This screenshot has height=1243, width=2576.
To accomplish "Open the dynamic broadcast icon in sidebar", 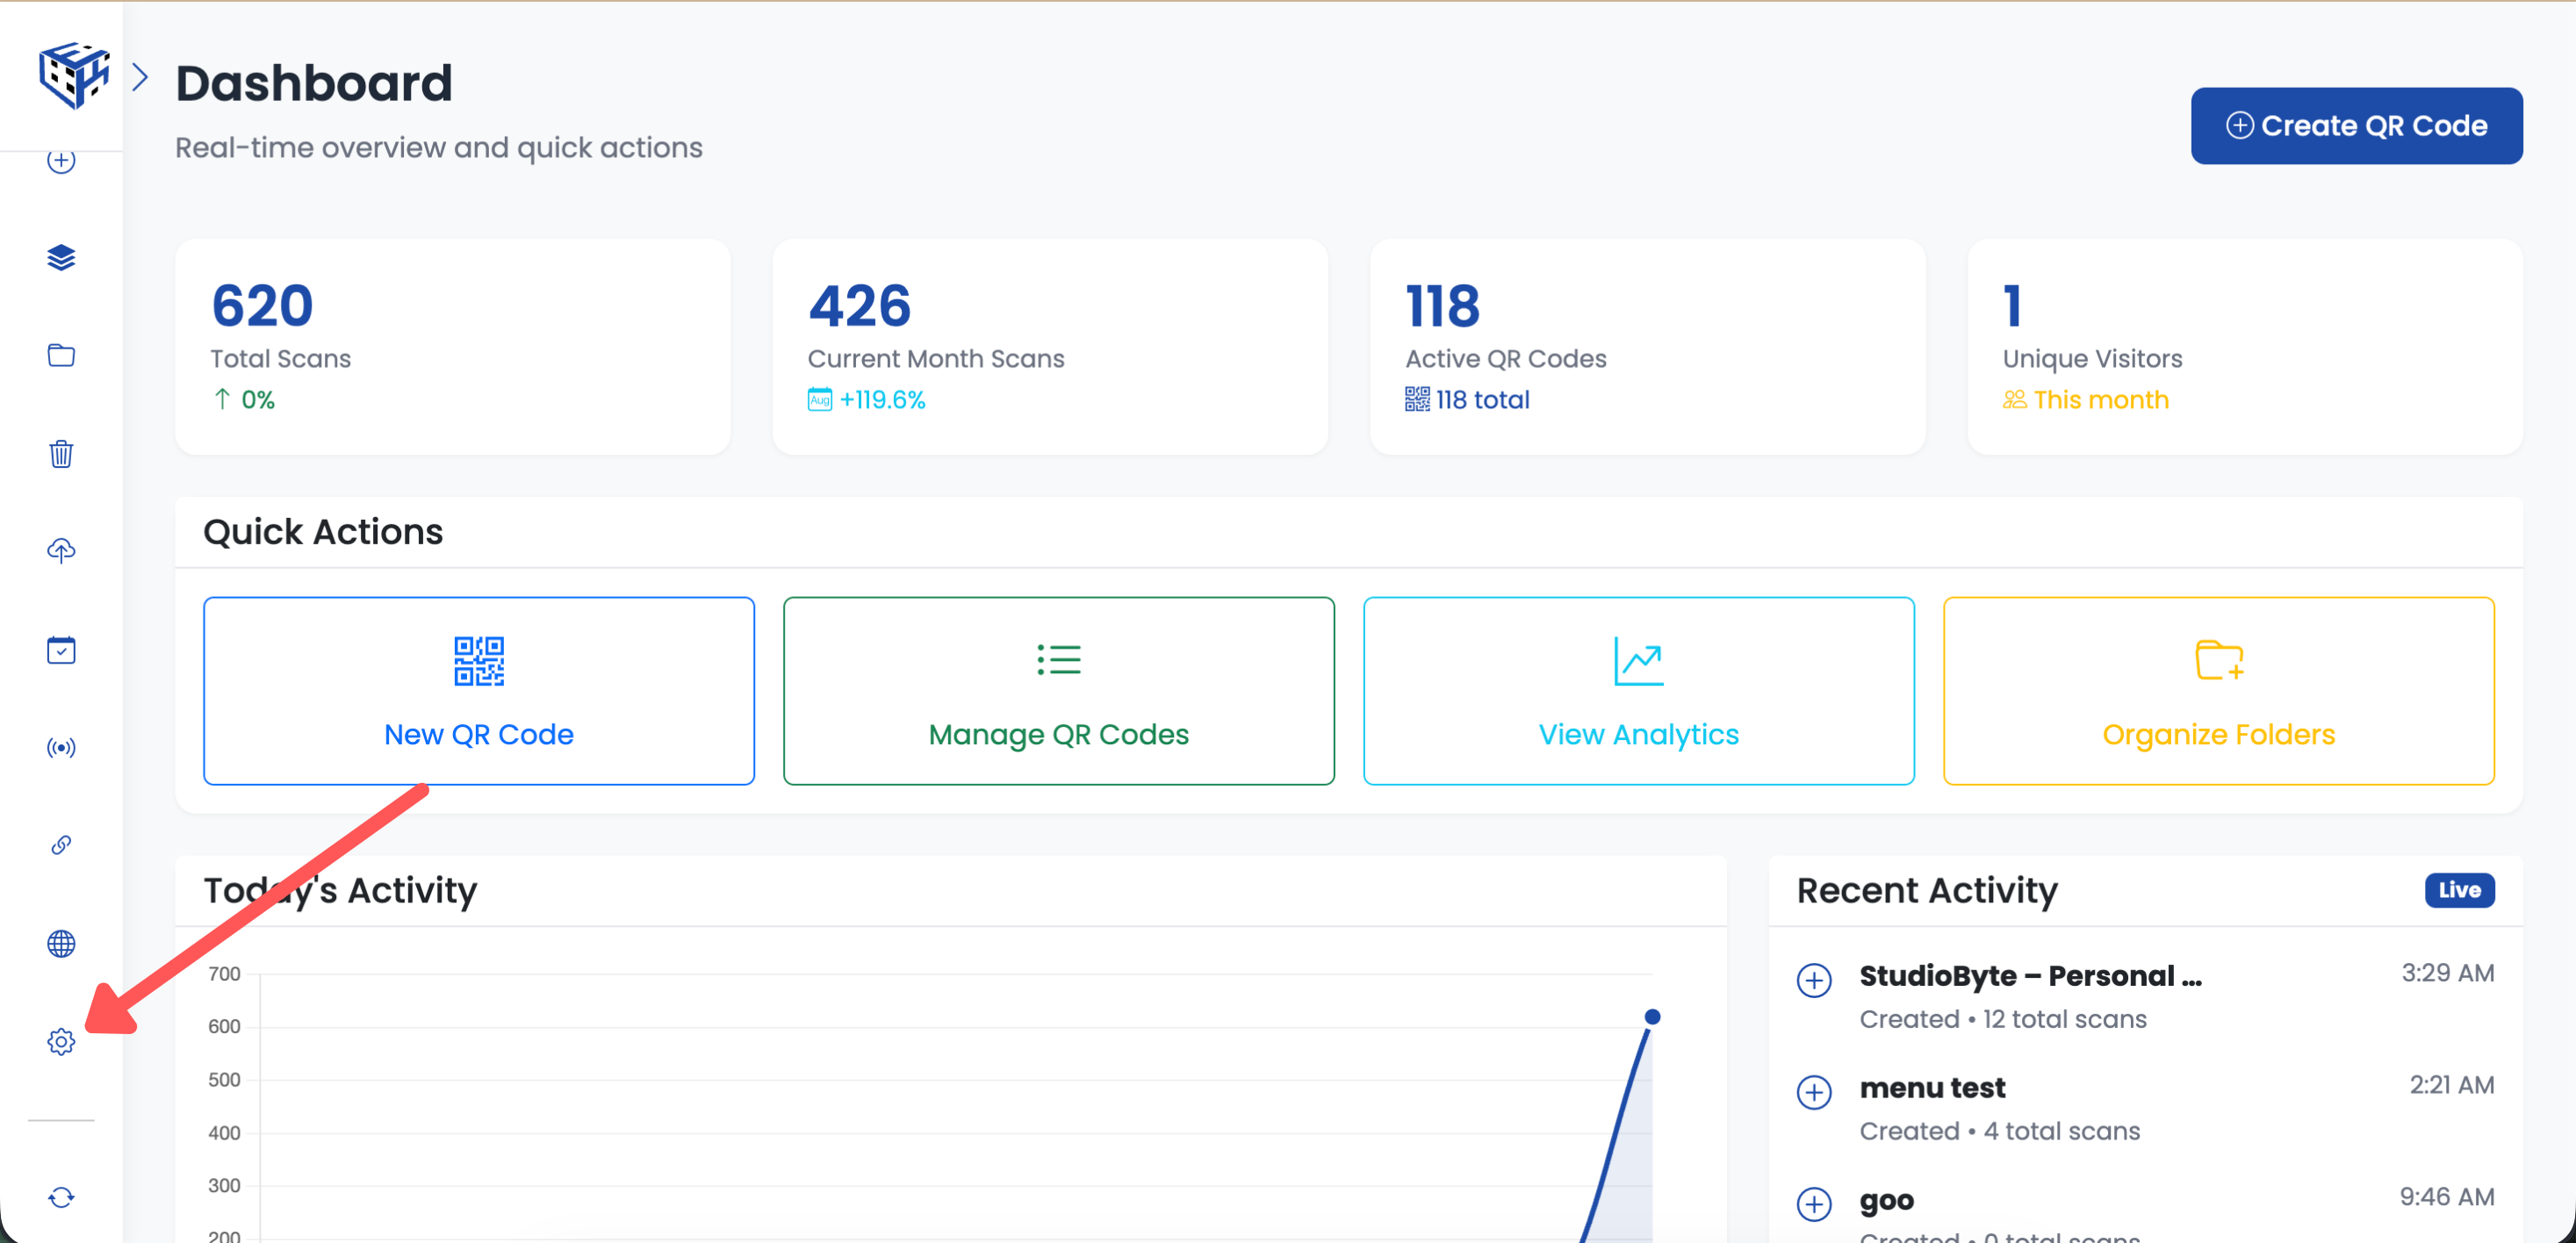I will coord(61,747).
